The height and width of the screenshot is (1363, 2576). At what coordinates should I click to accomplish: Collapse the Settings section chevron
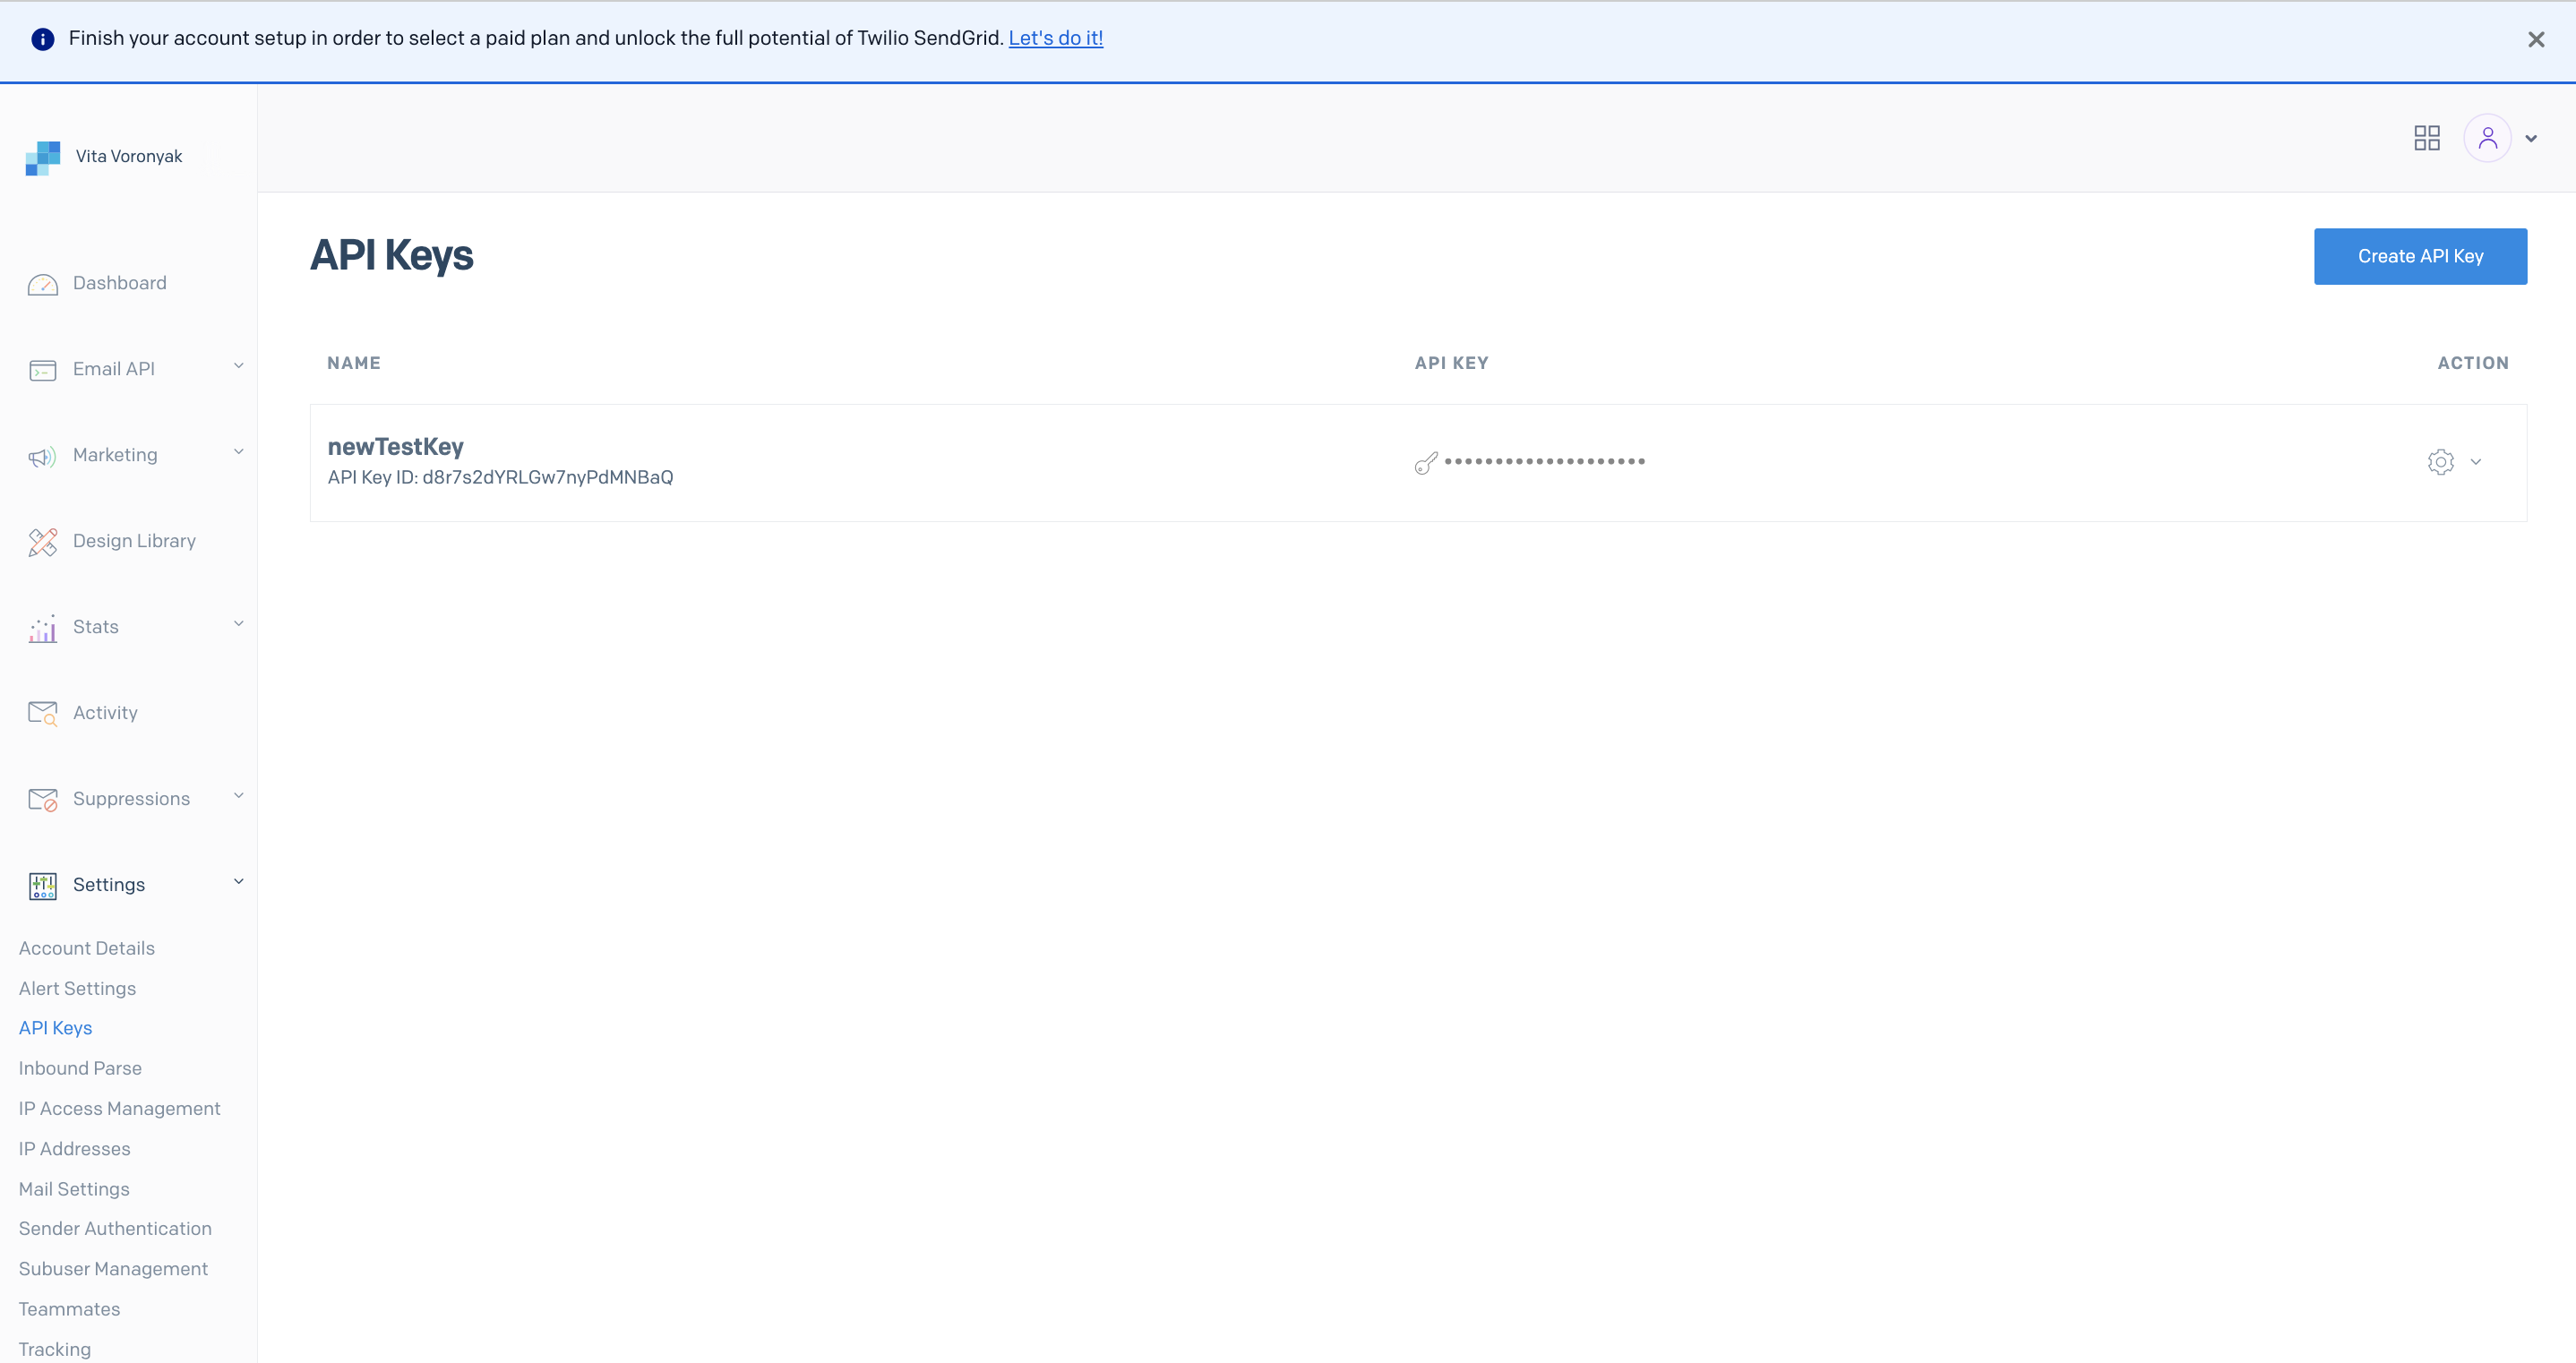click(238, 882)
